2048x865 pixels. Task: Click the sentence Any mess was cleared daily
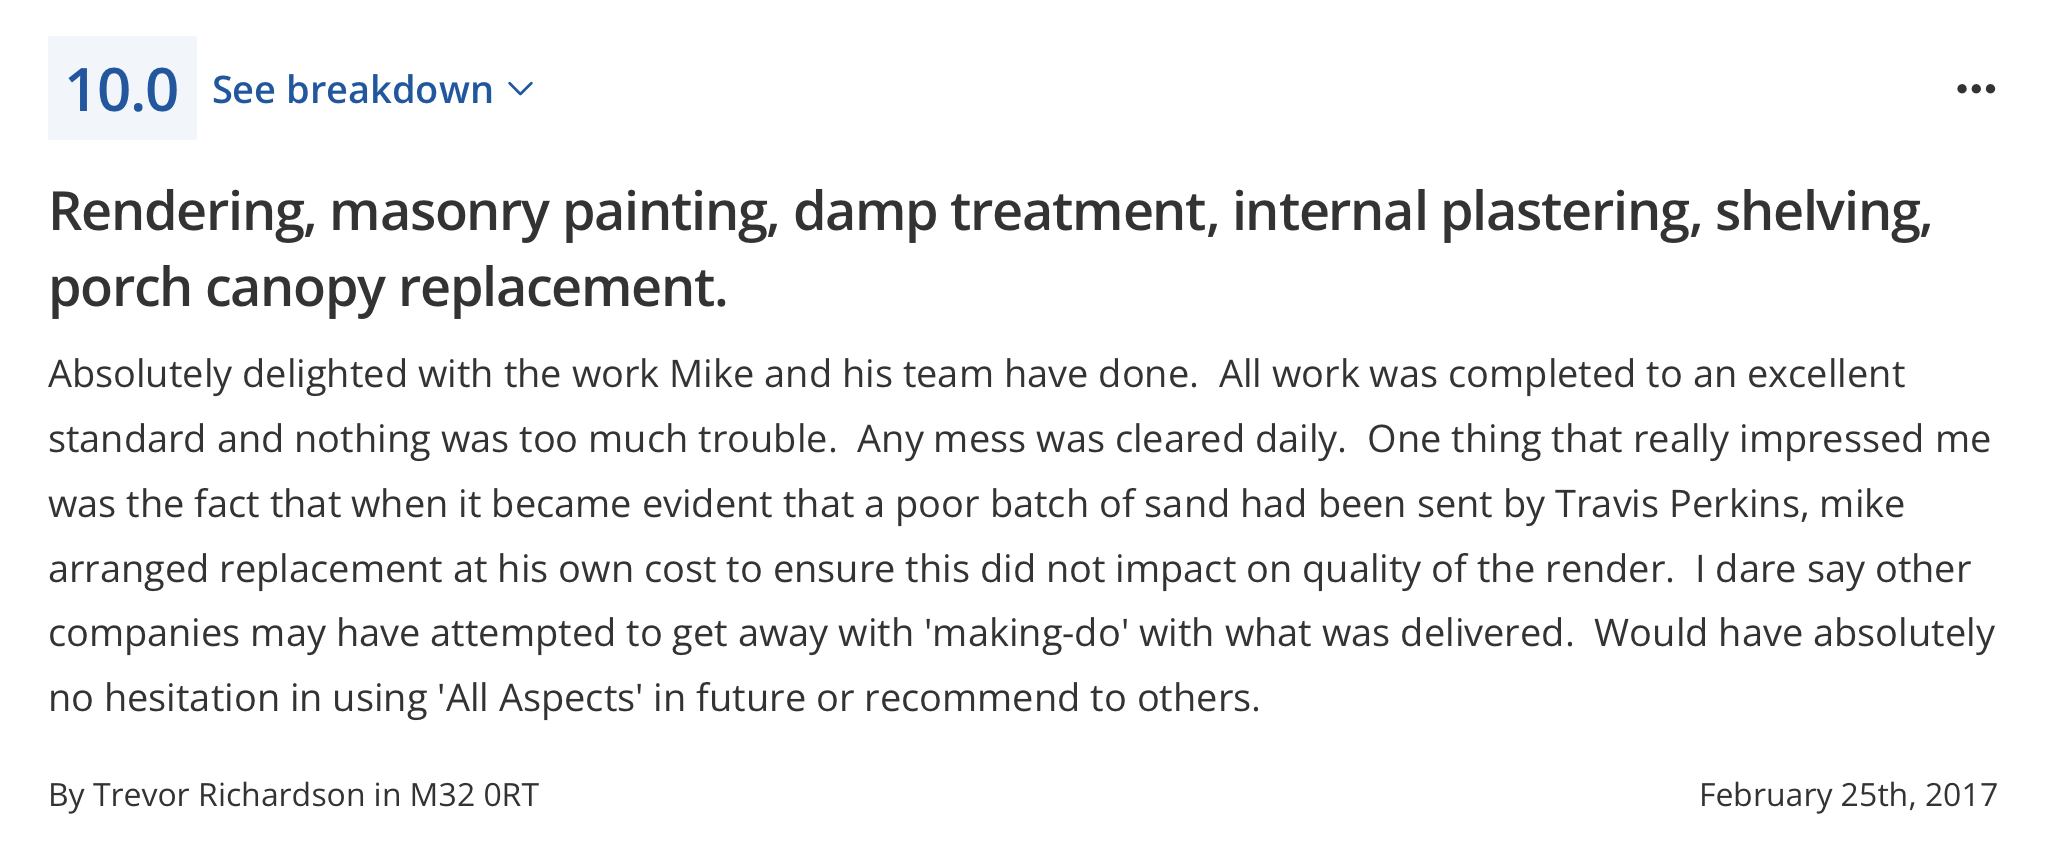(x=1101, y=440)
